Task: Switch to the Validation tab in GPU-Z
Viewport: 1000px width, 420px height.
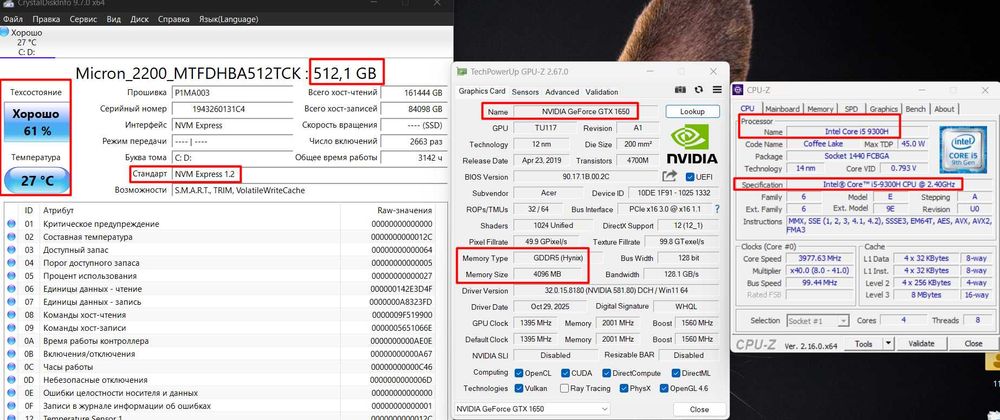Action: pyautogui.click(x=601, y=92)
